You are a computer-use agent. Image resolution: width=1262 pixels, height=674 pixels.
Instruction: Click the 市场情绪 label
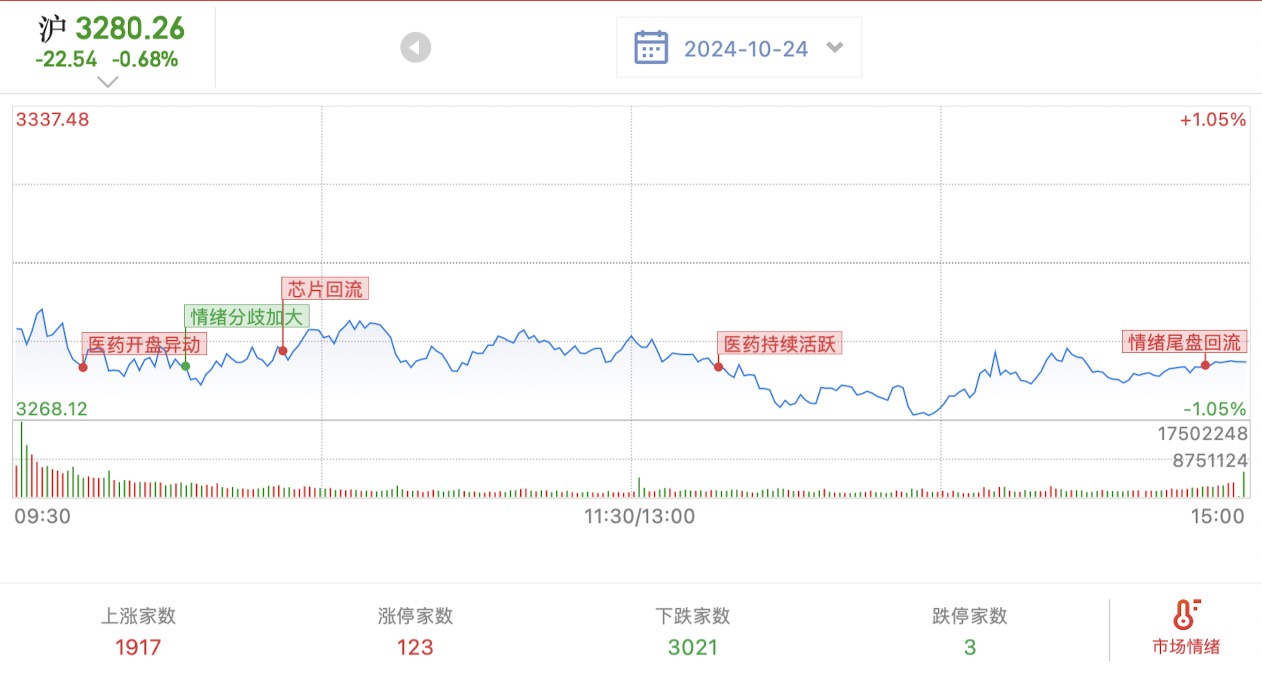pyautogui.click(x=1186, y=646)
